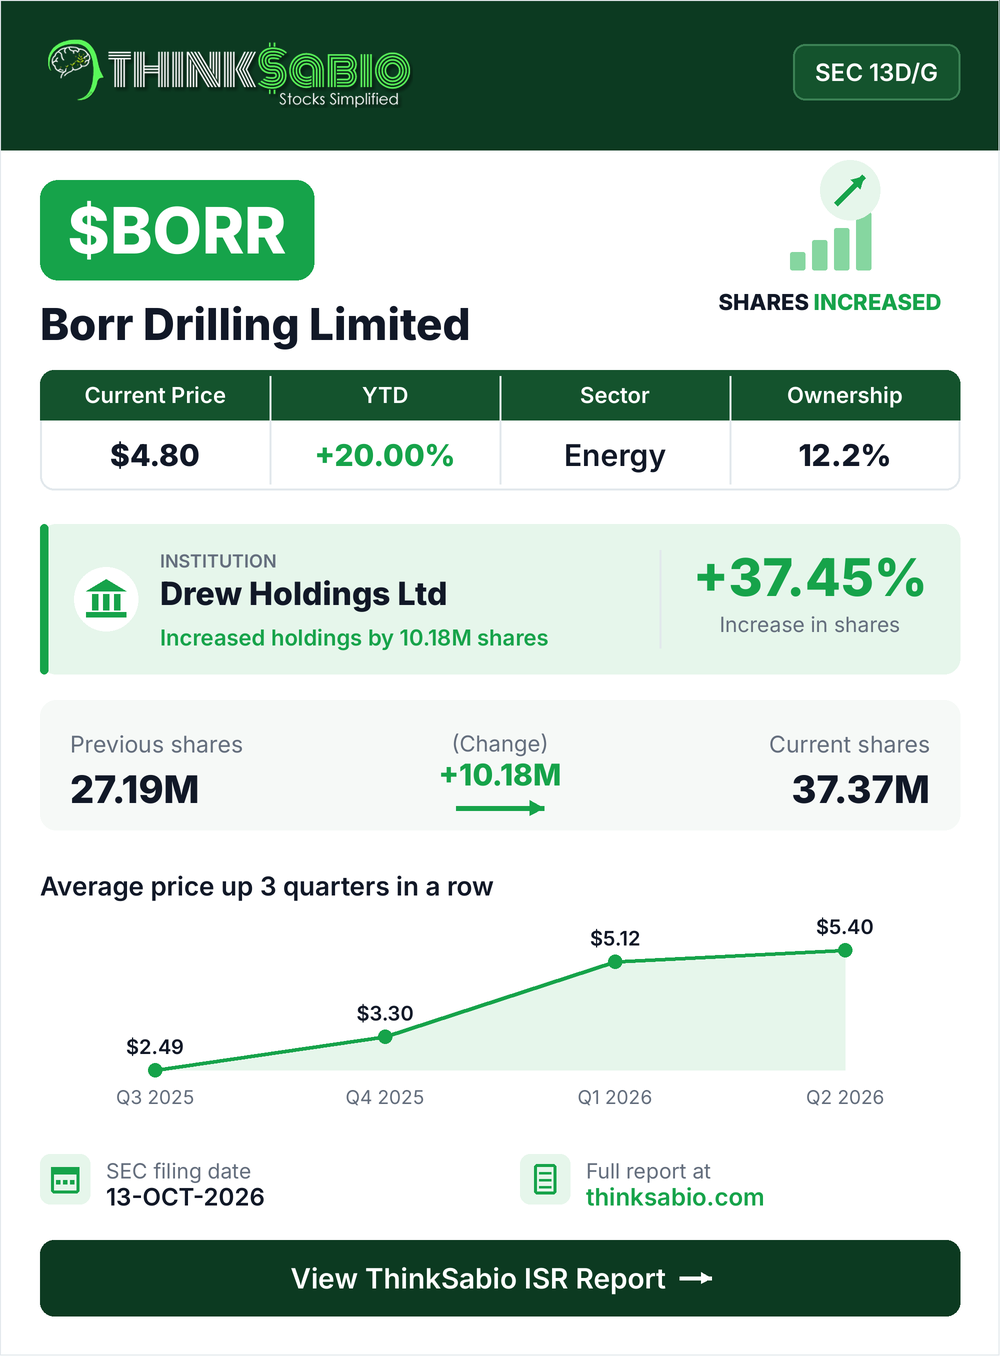This screenshot has height=1356, width=1000.
Task: Click the +10.18M change value
Action: click(500, 775)
